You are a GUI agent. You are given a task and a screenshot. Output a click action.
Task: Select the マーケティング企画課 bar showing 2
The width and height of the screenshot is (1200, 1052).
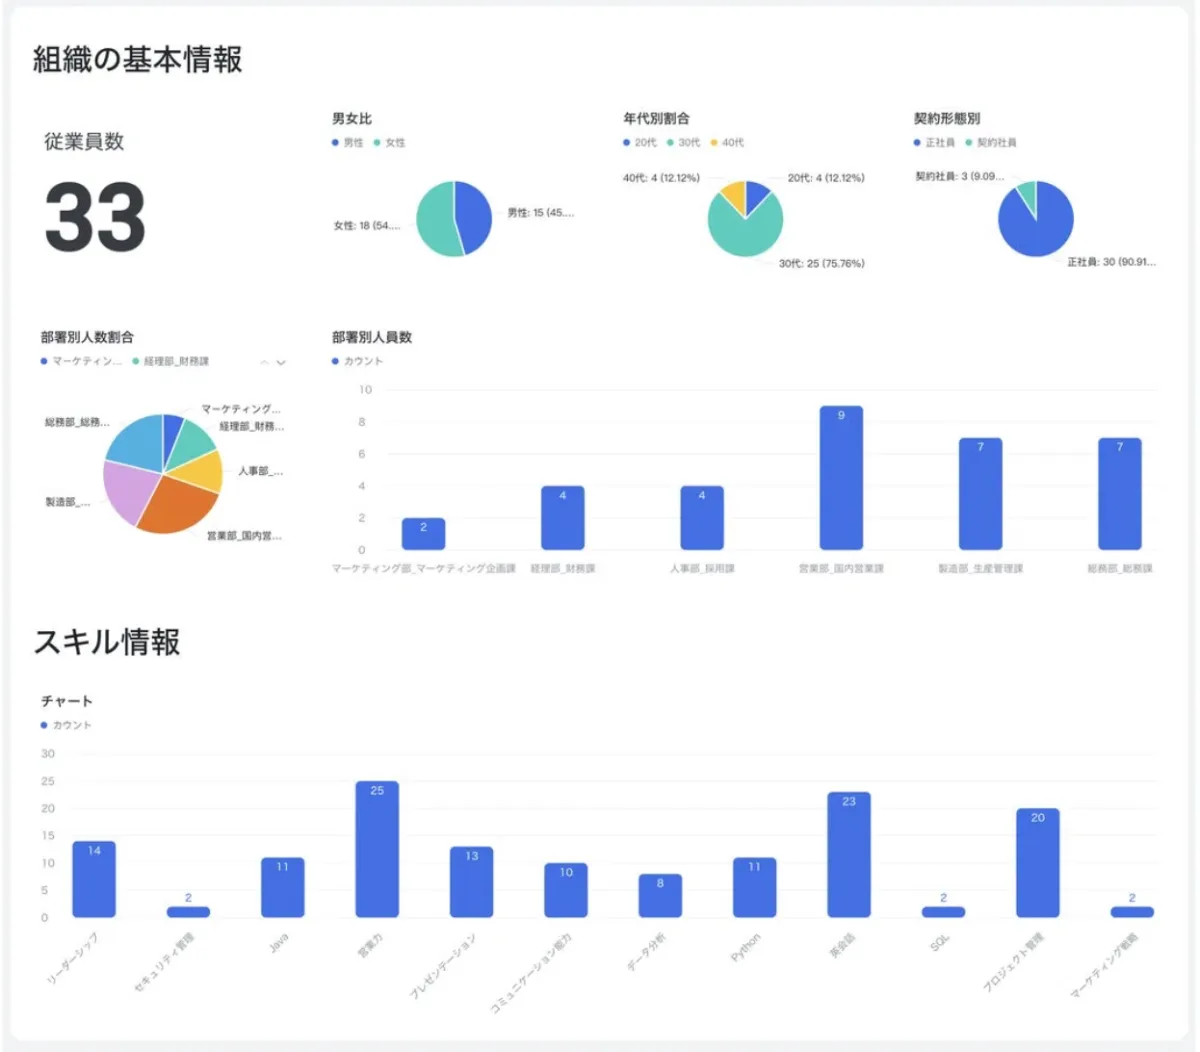423,534
